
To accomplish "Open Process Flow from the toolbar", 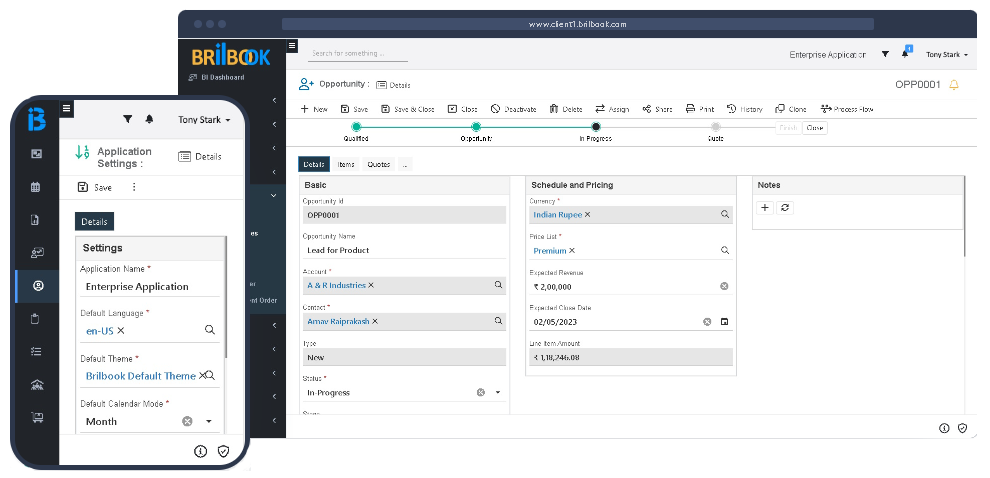I will [847, 109].
